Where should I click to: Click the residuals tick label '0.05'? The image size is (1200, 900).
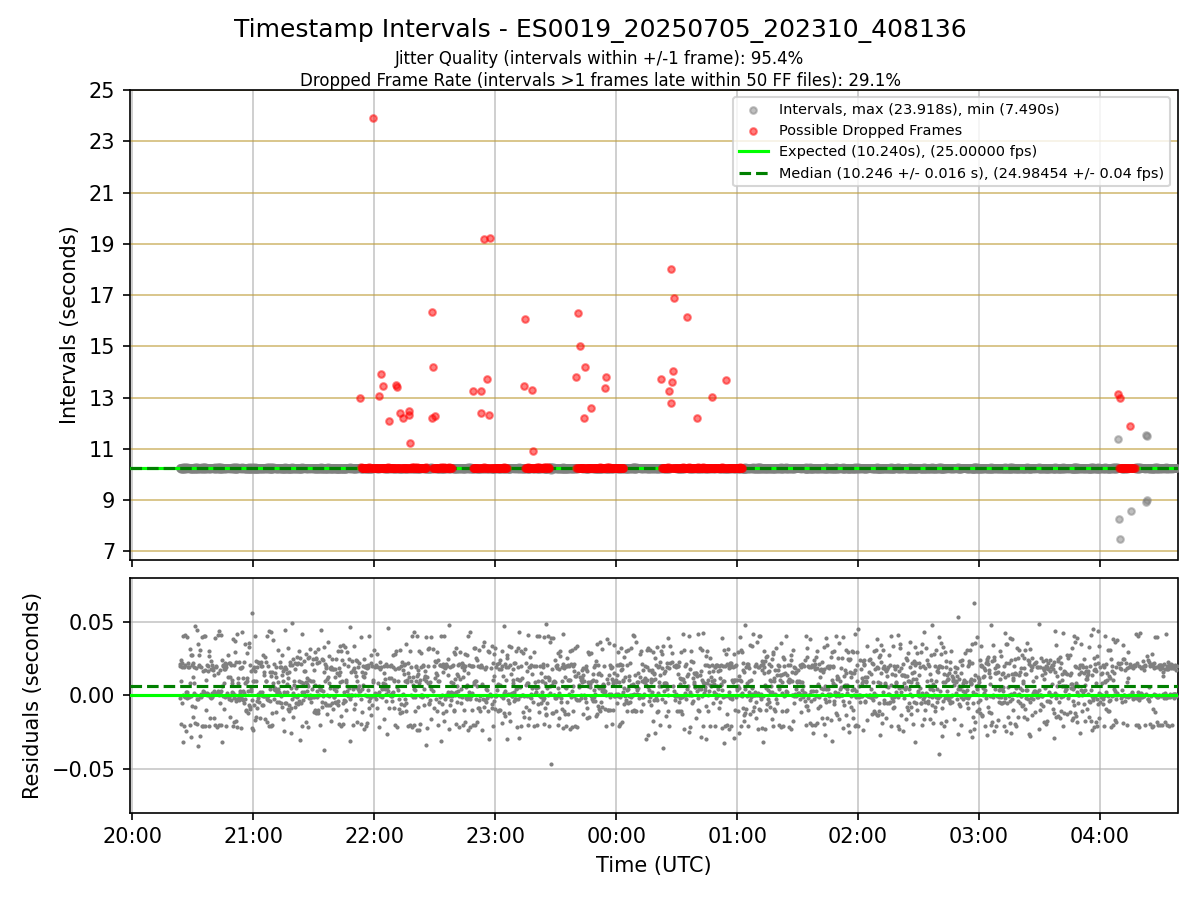(94, 622)
